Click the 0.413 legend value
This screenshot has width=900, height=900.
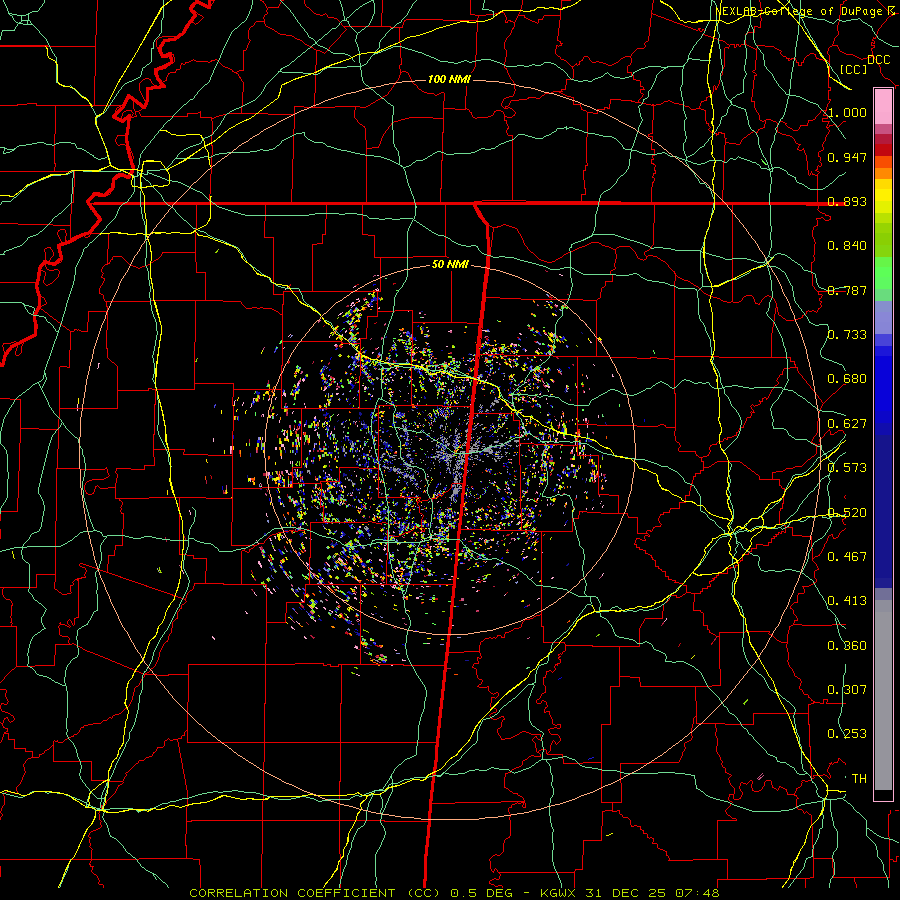pyautogui.click(x=847, y=601)
